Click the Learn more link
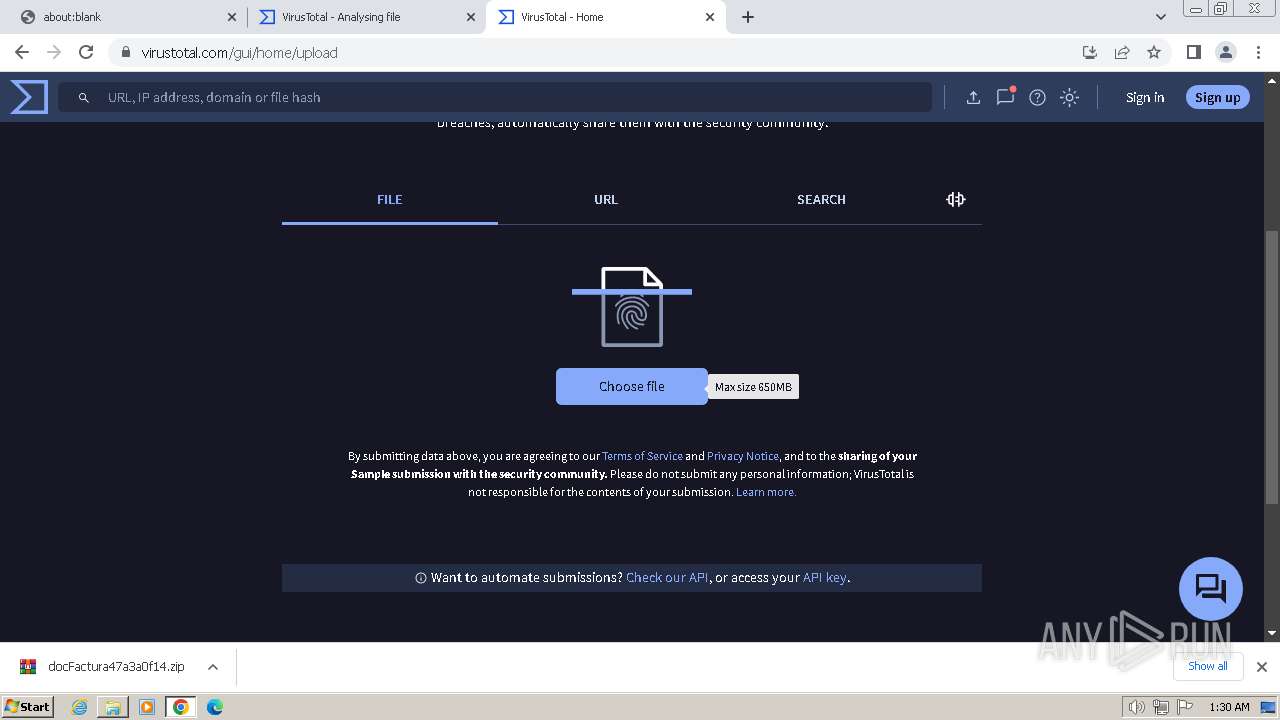Screen dimensions: 1280x720 click(x=766, y=492)
